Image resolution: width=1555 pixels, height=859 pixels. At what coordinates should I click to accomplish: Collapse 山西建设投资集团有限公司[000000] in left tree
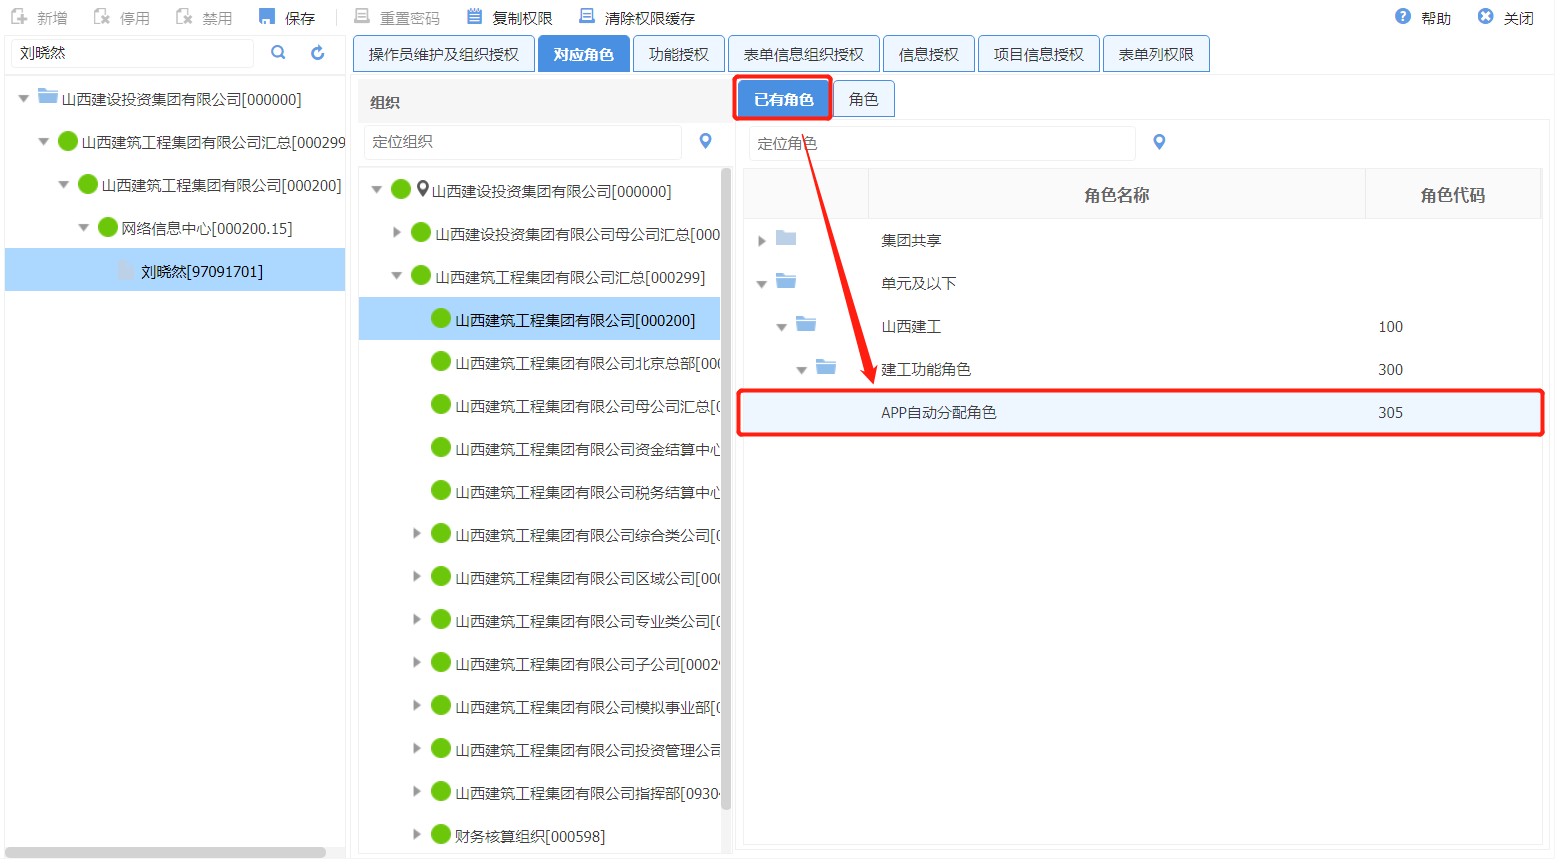pos(23,99)
